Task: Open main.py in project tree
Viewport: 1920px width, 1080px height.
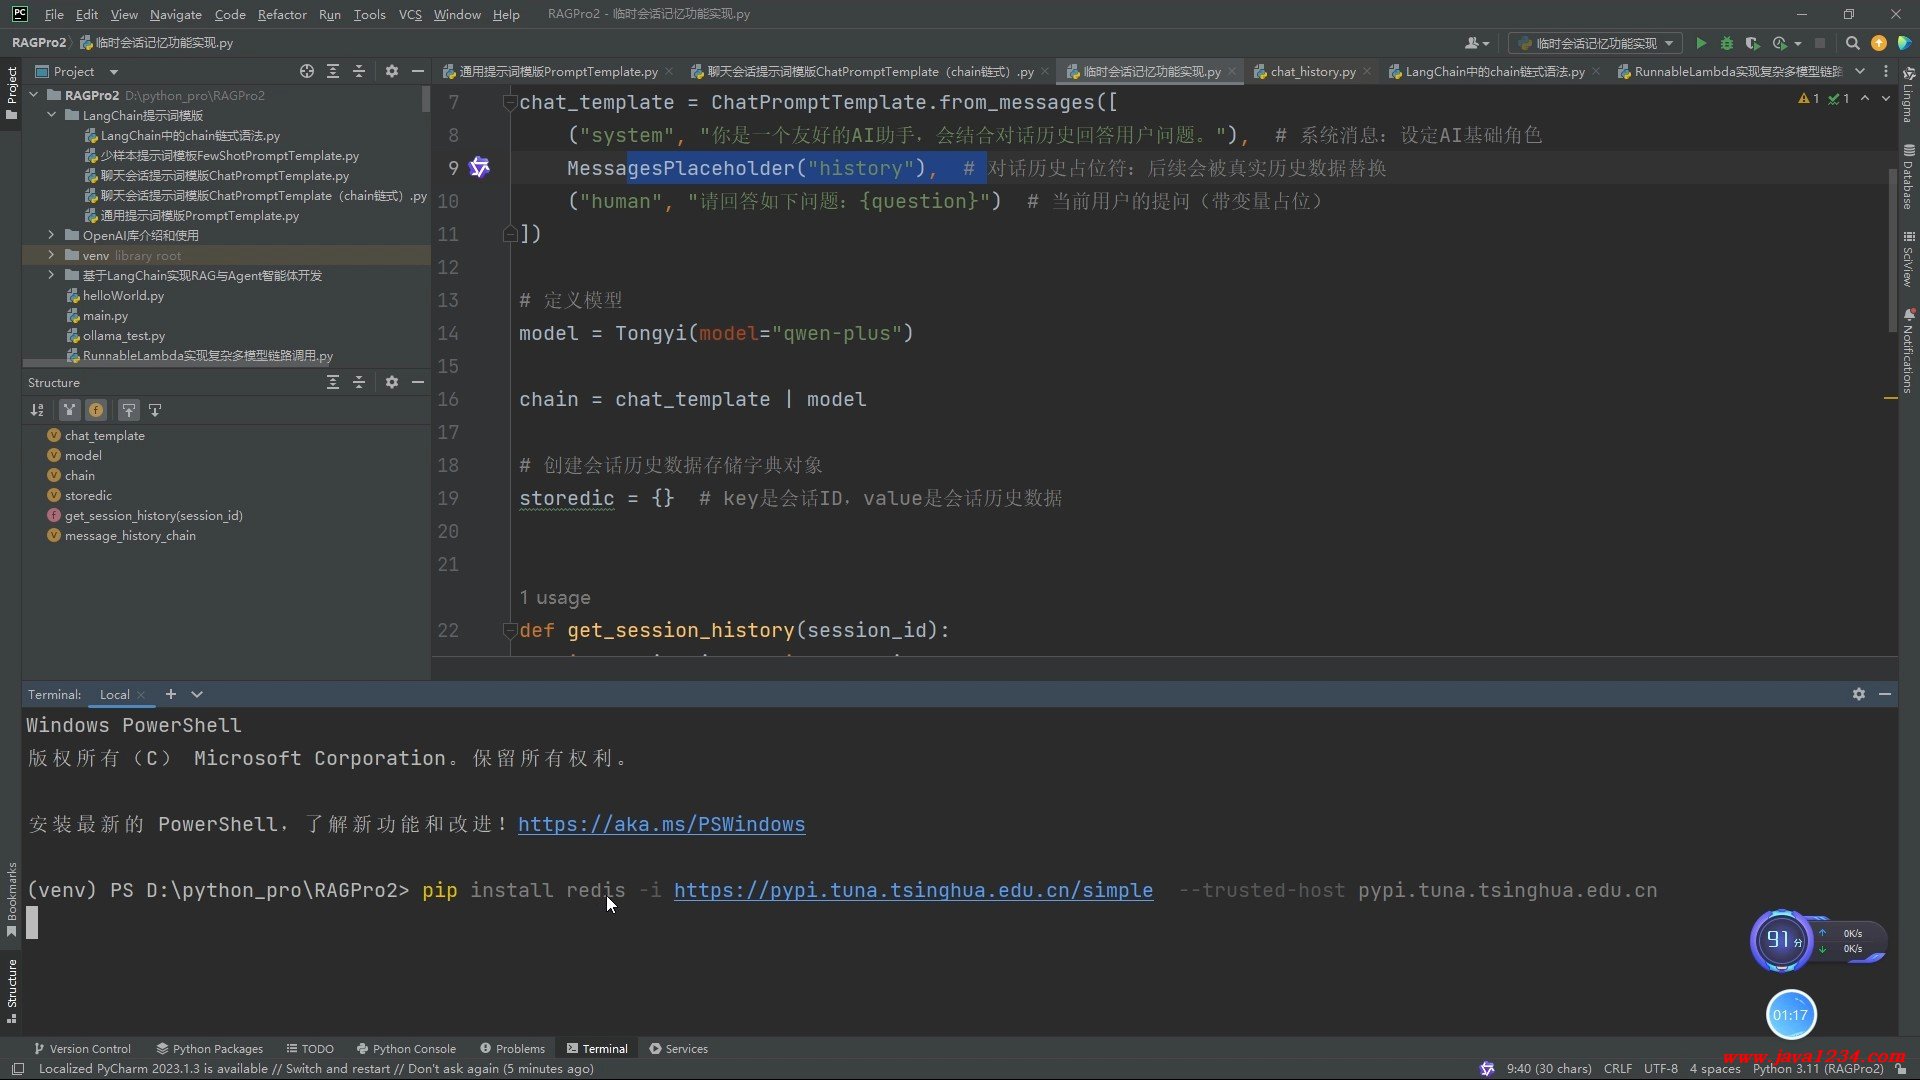Action: tap(105, 315)
